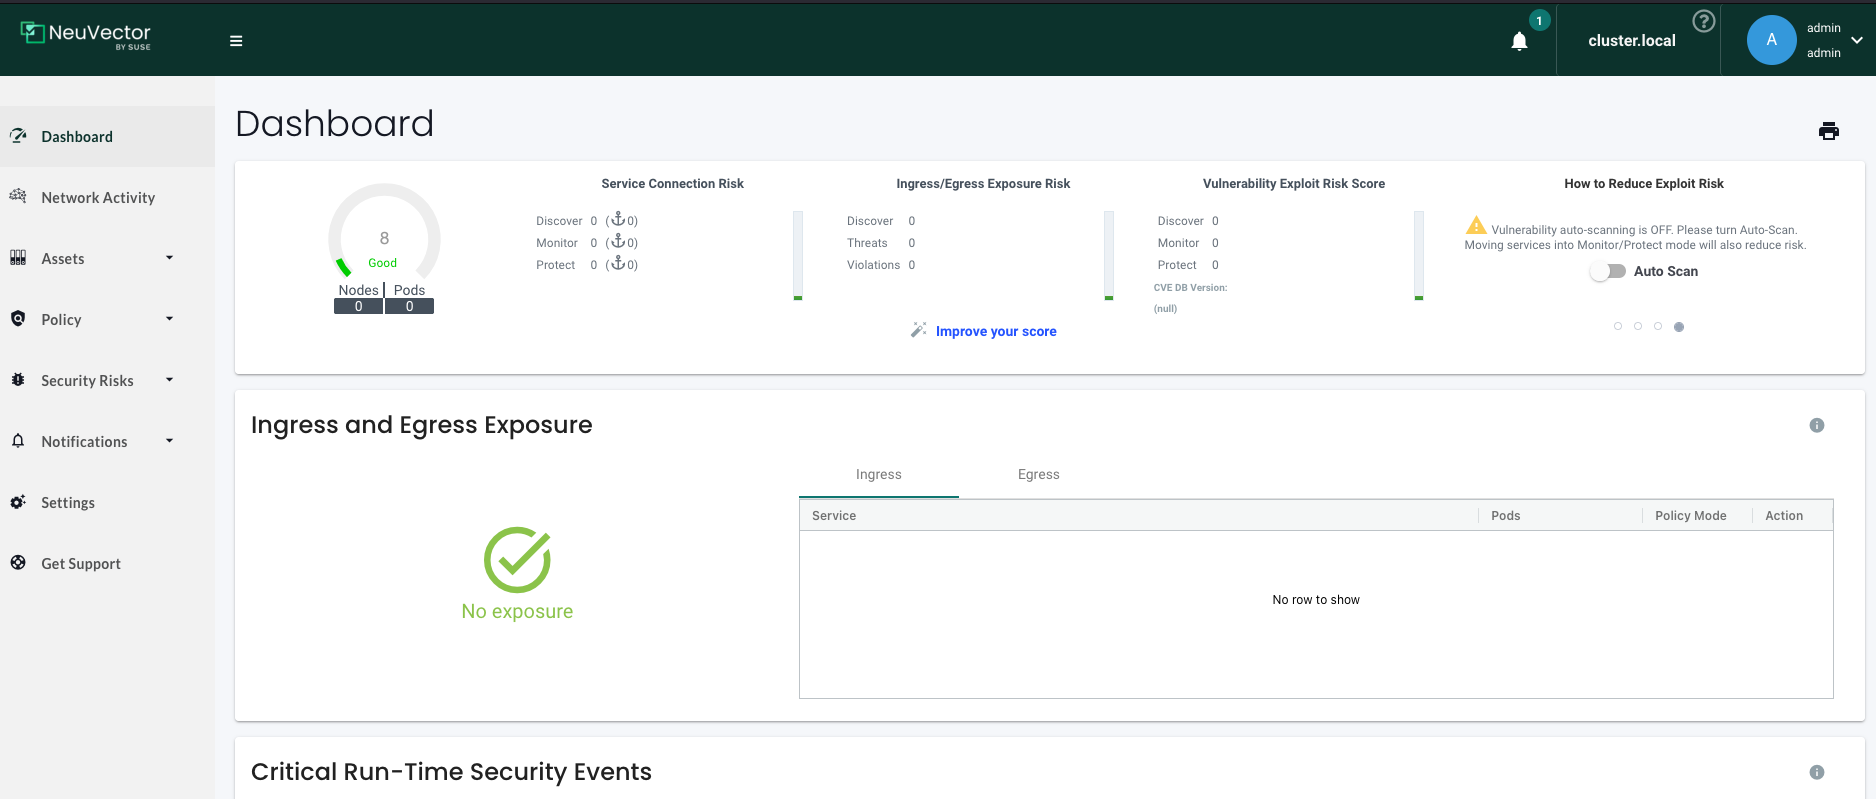This screenshot has width=1876, height=799.
Task: Click the Action column header
Action: click(1792, 516)
